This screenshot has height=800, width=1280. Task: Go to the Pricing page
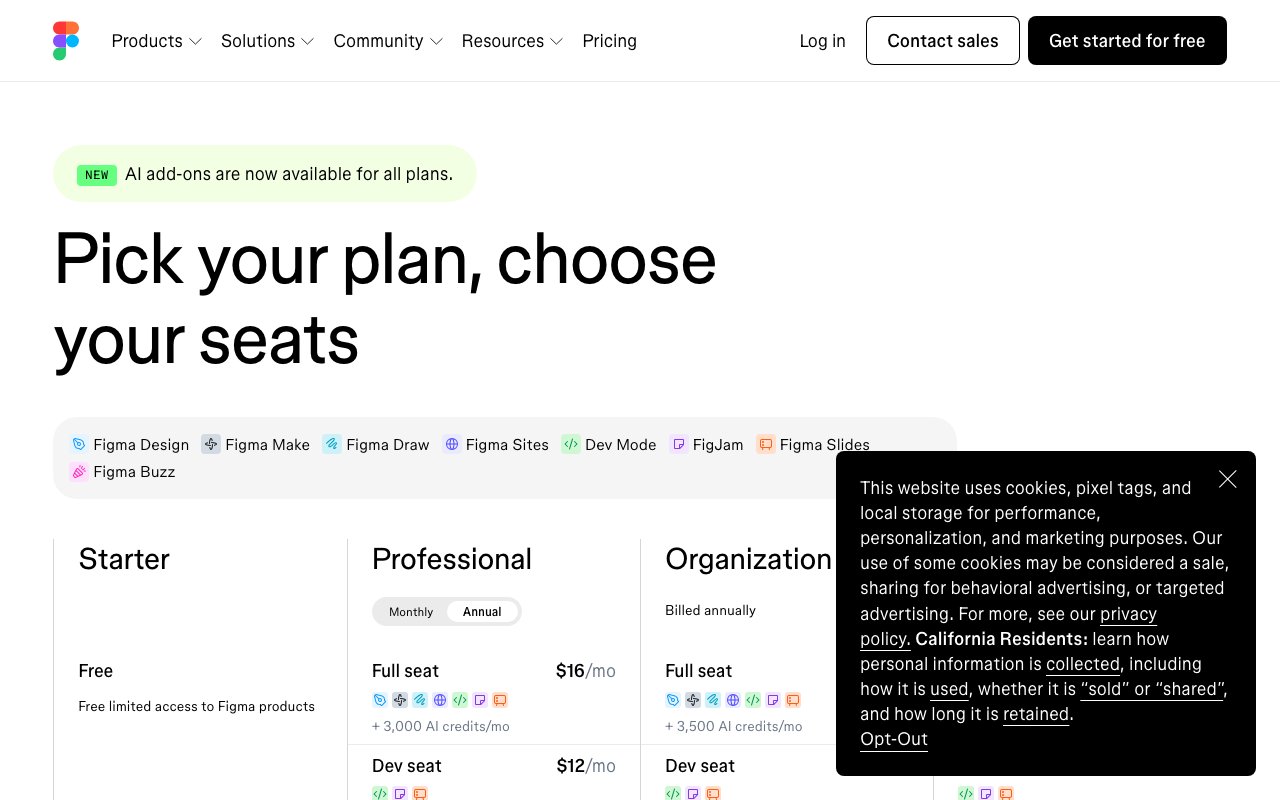tap(610, 41)
